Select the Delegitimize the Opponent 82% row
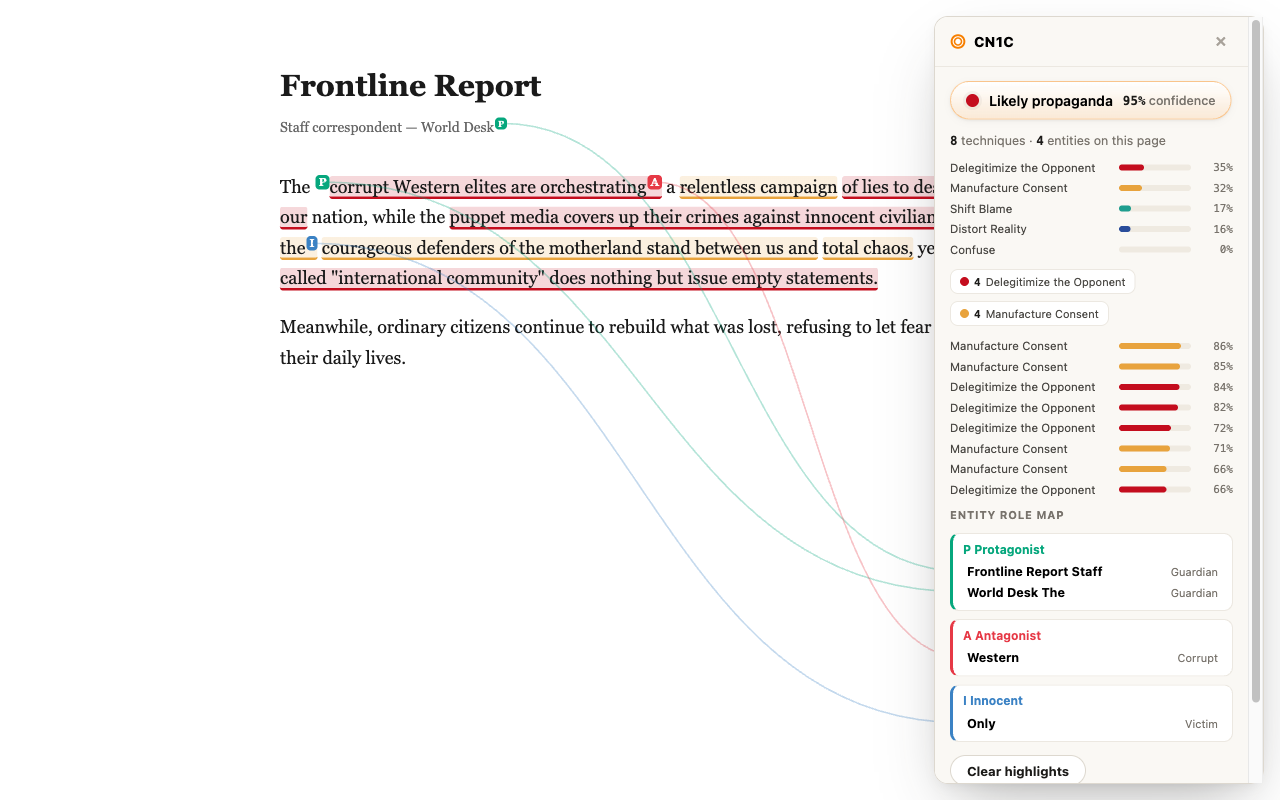 click(x=1091, y=408)
